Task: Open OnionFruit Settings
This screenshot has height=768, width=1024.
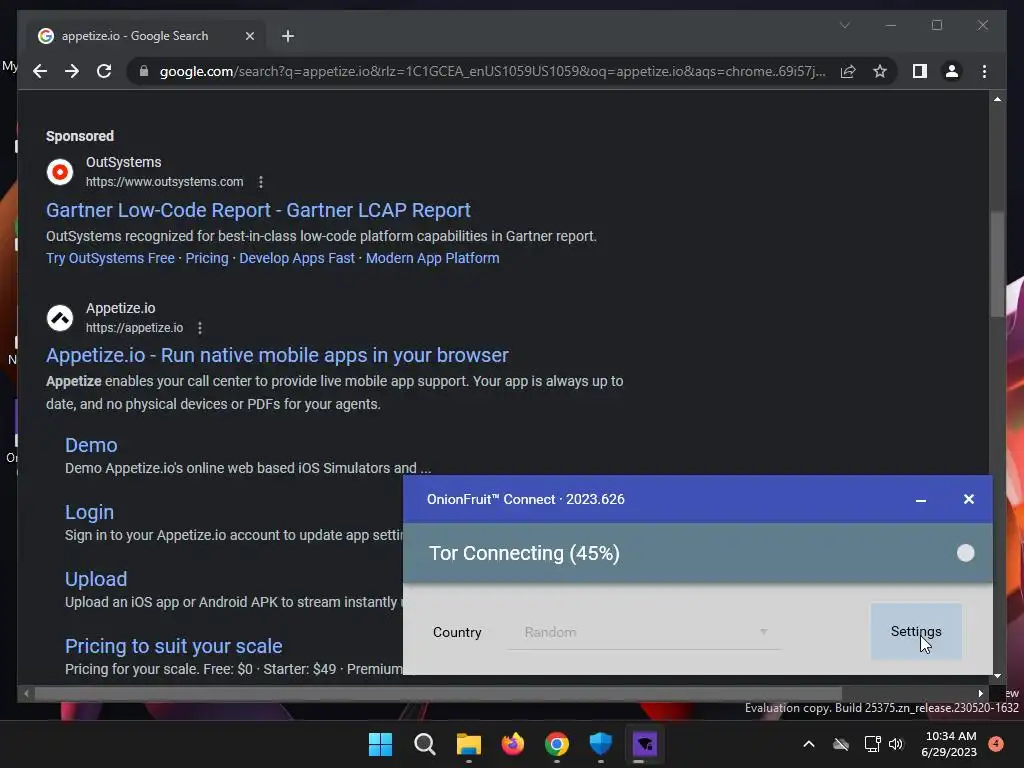Action: (916, 632)
